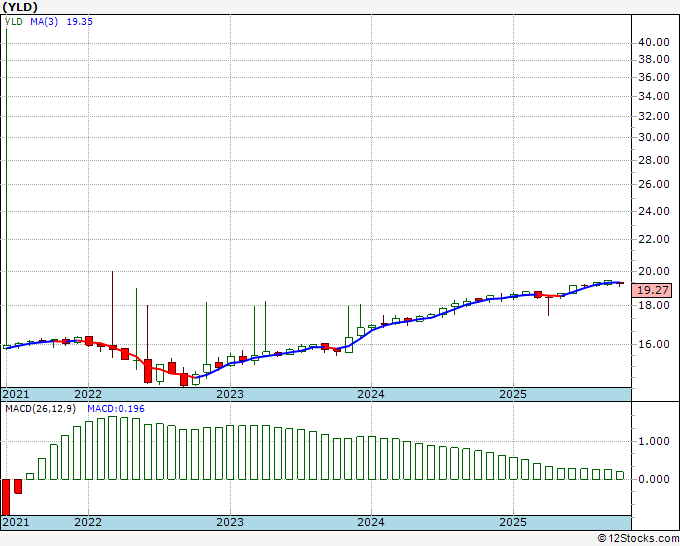Click the YLD series legend label
This screenshot has height=546, width=680.
[14, 22]
